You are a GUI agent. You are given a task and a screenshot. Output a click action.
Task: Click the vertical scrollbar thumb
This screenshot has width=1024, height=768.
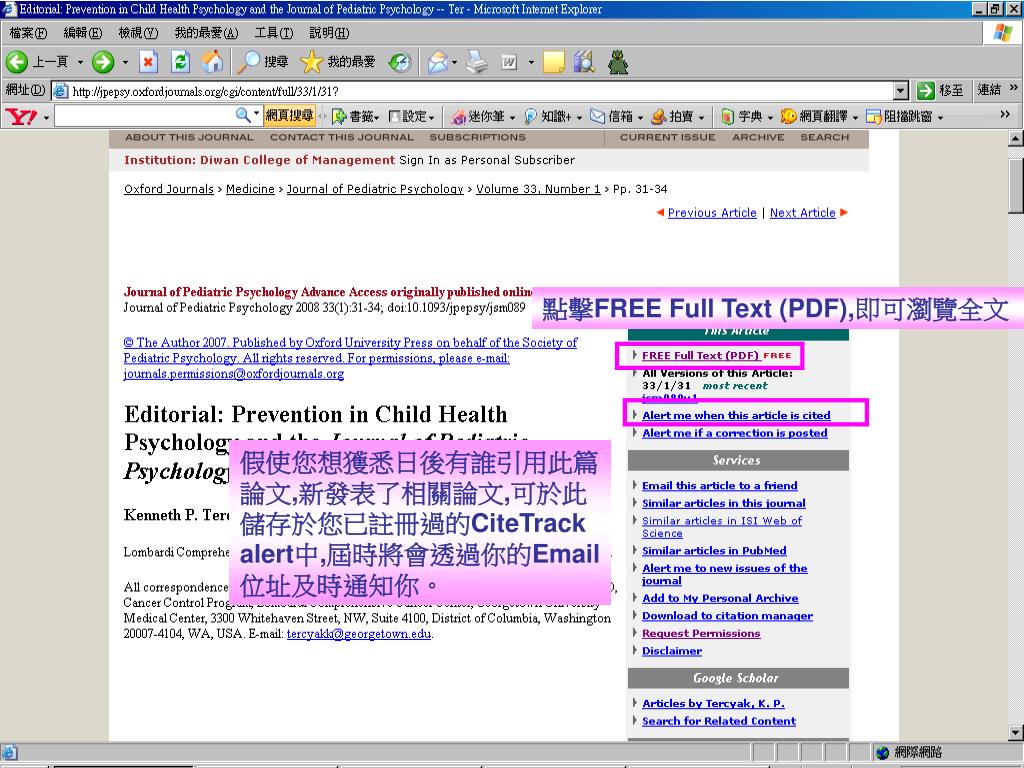click(1016, 187)
